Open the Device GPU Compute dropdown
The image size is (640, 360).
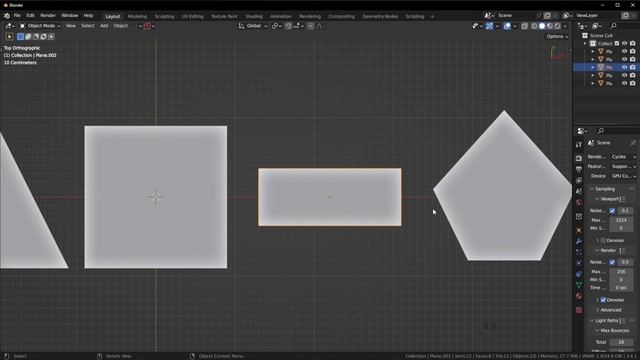tap(623, 176)
